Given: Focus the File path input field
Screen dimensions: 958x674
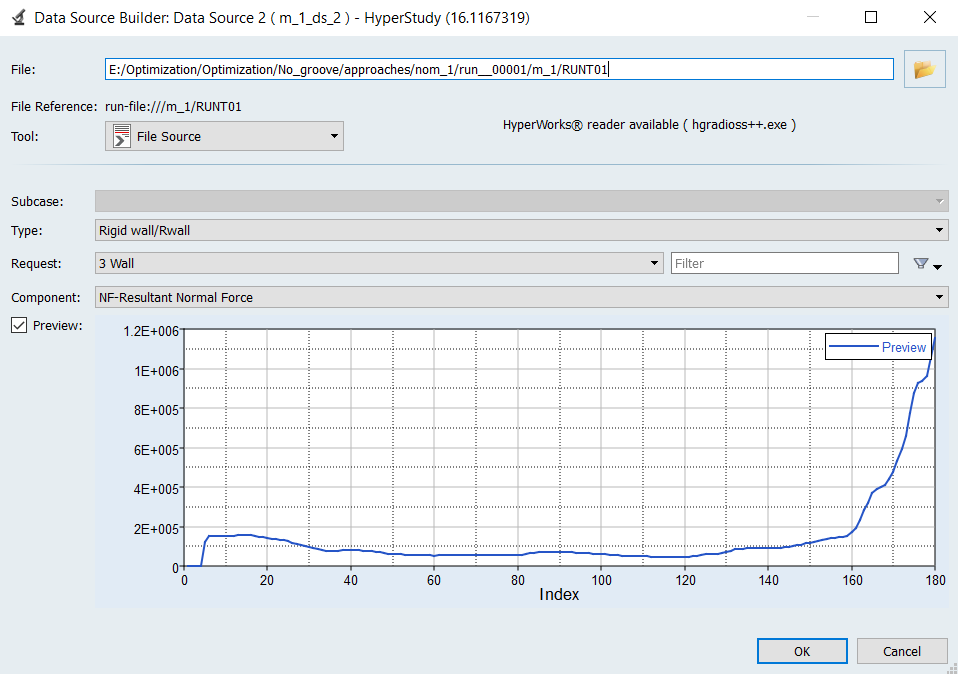Looking at the screenshot, I should (499, 69).
